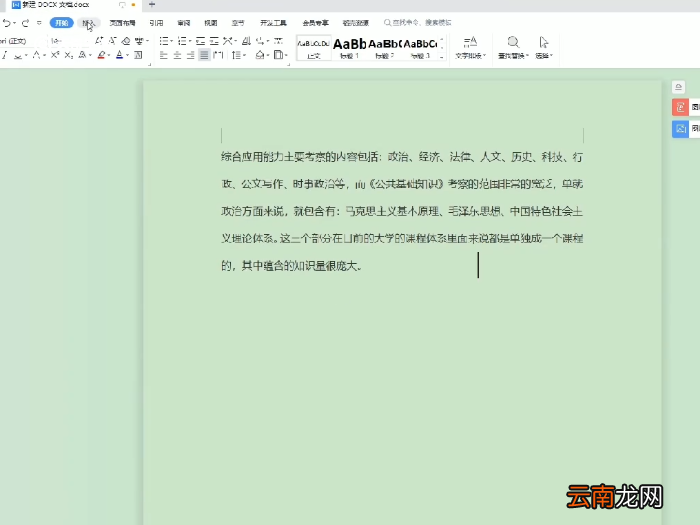
Task: Open the 插入 (Insert) ribbon tab
Action: (88, 23)
